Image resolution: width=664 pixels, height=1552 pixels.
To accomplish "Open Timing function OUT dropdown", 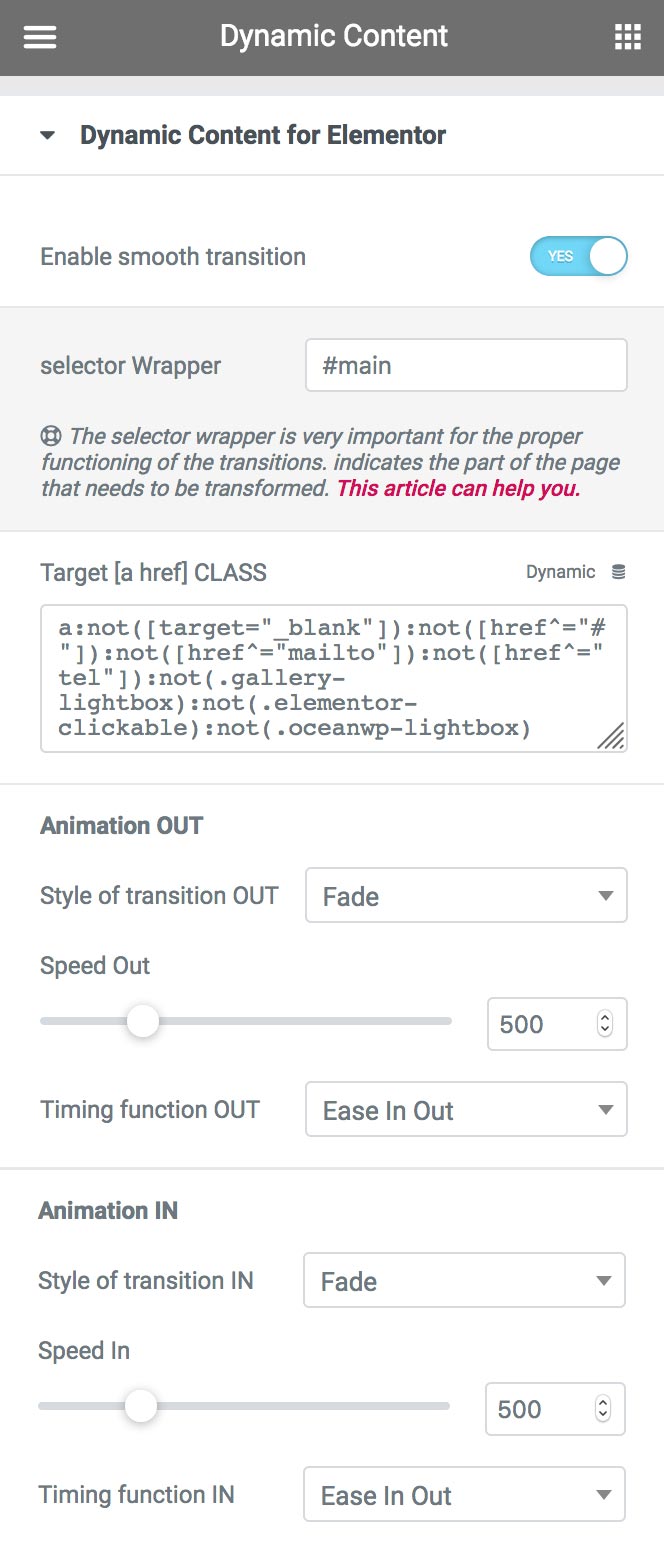I will click(466, 1109).
